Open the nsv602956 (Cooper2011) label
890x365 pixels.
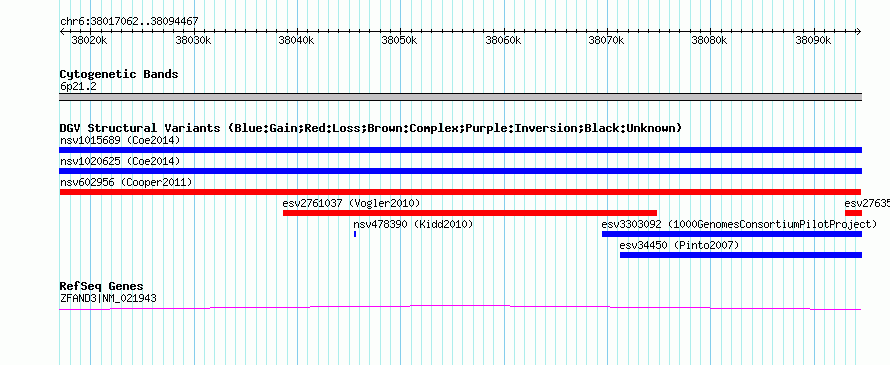coord(126,182)
